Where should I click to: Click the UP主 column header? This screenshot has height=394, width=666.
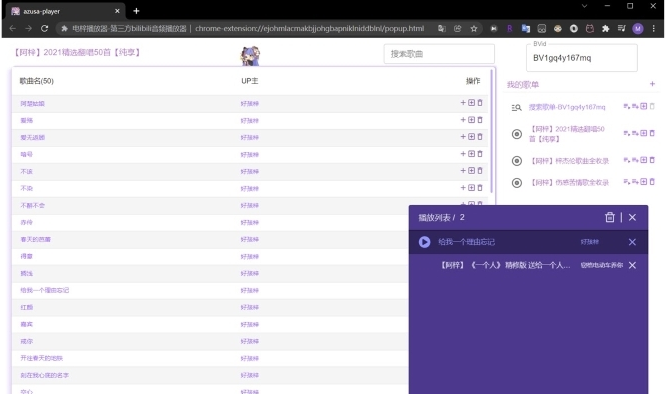point(250,81)
